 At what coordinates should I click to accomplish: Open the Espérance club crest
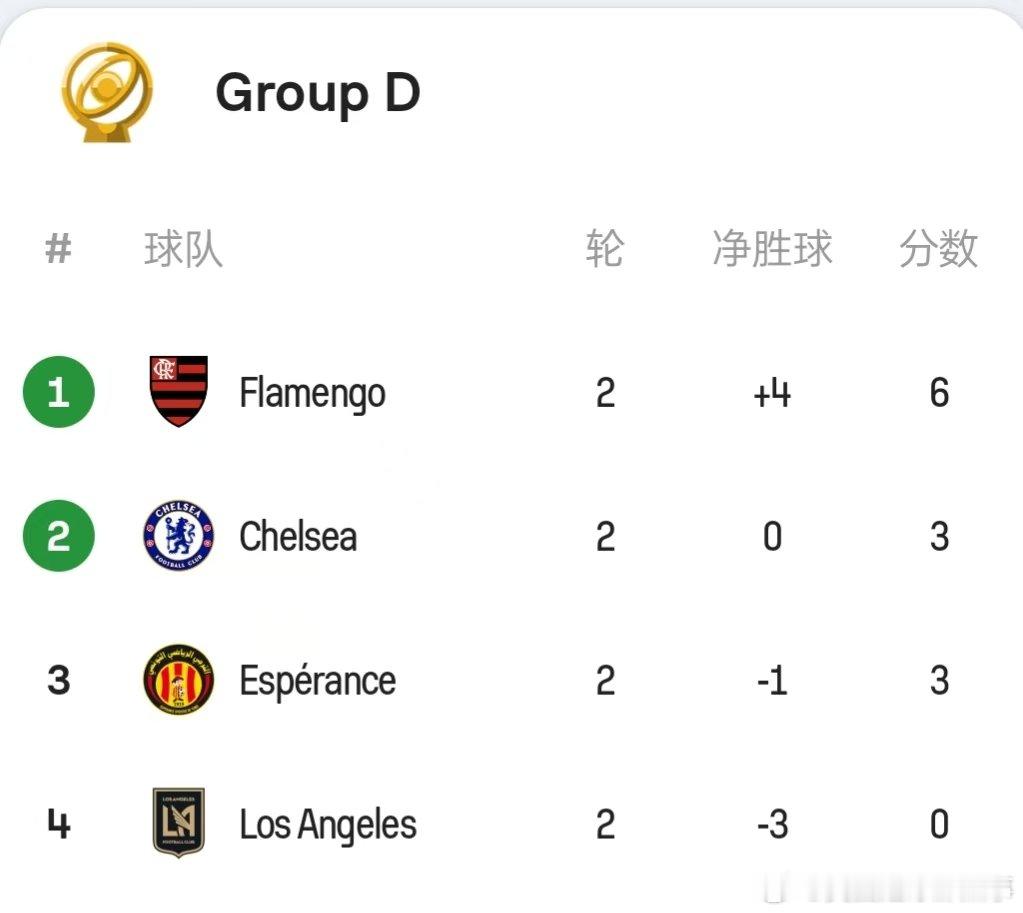click(x=179, y=679)
